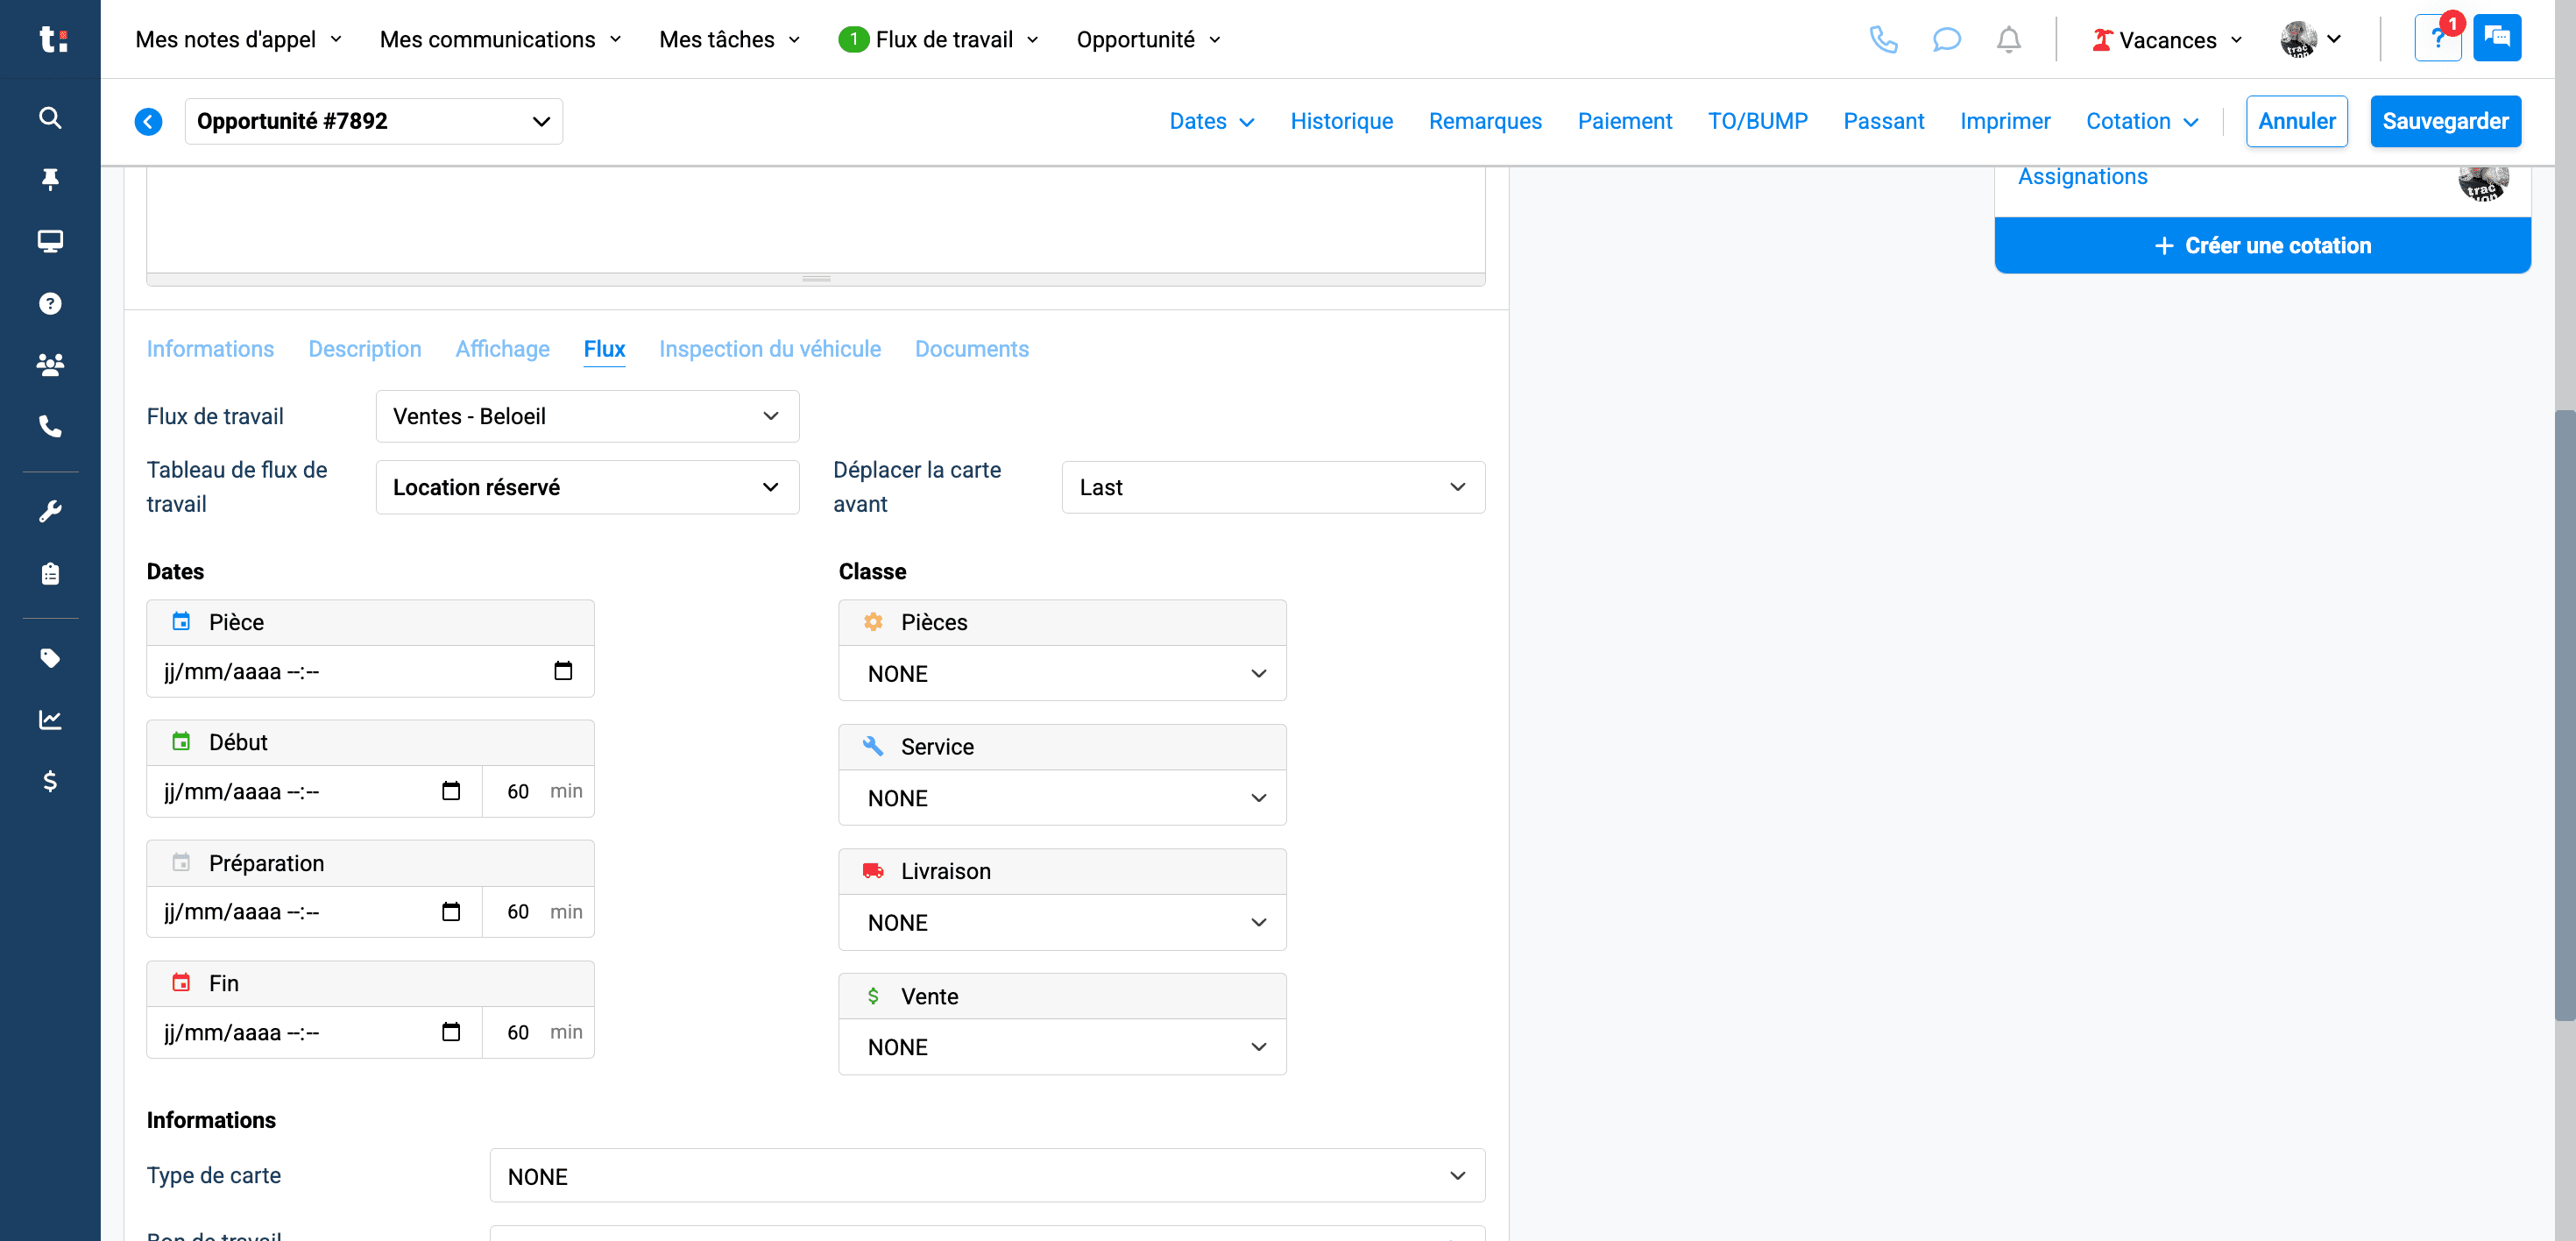Switch to the Documents tab
This screenshot has width=2576, height=1241.
click(x=971, y=349)
